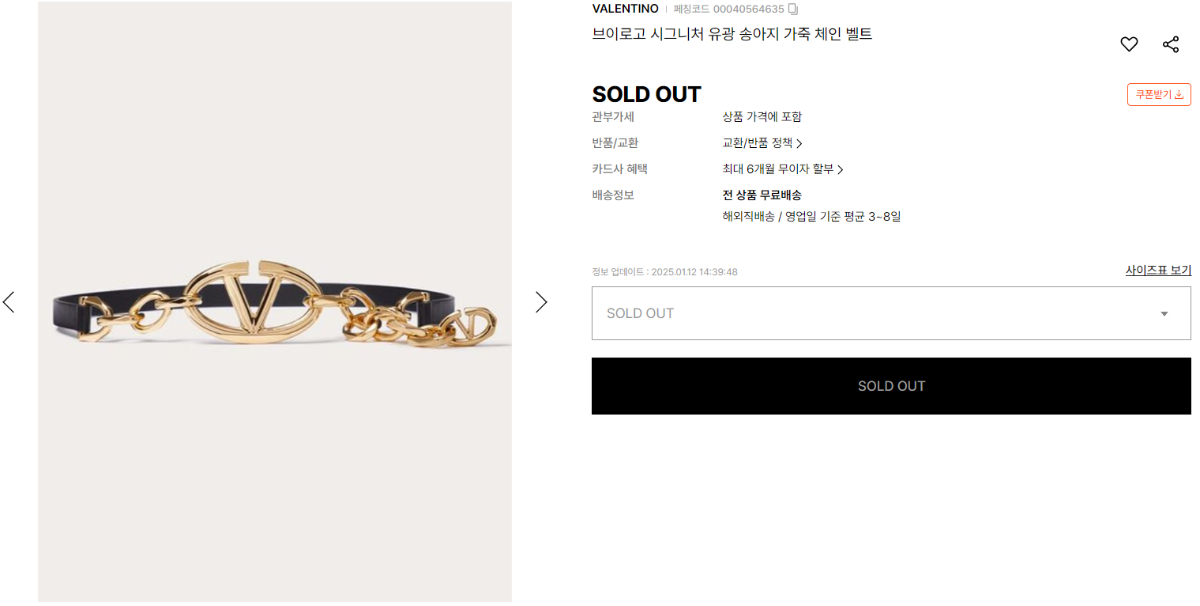Viewport: 1200px width, 606px height.
Task: Open the SOLD OUT option dropdown
Action: (x=891, y=313)
